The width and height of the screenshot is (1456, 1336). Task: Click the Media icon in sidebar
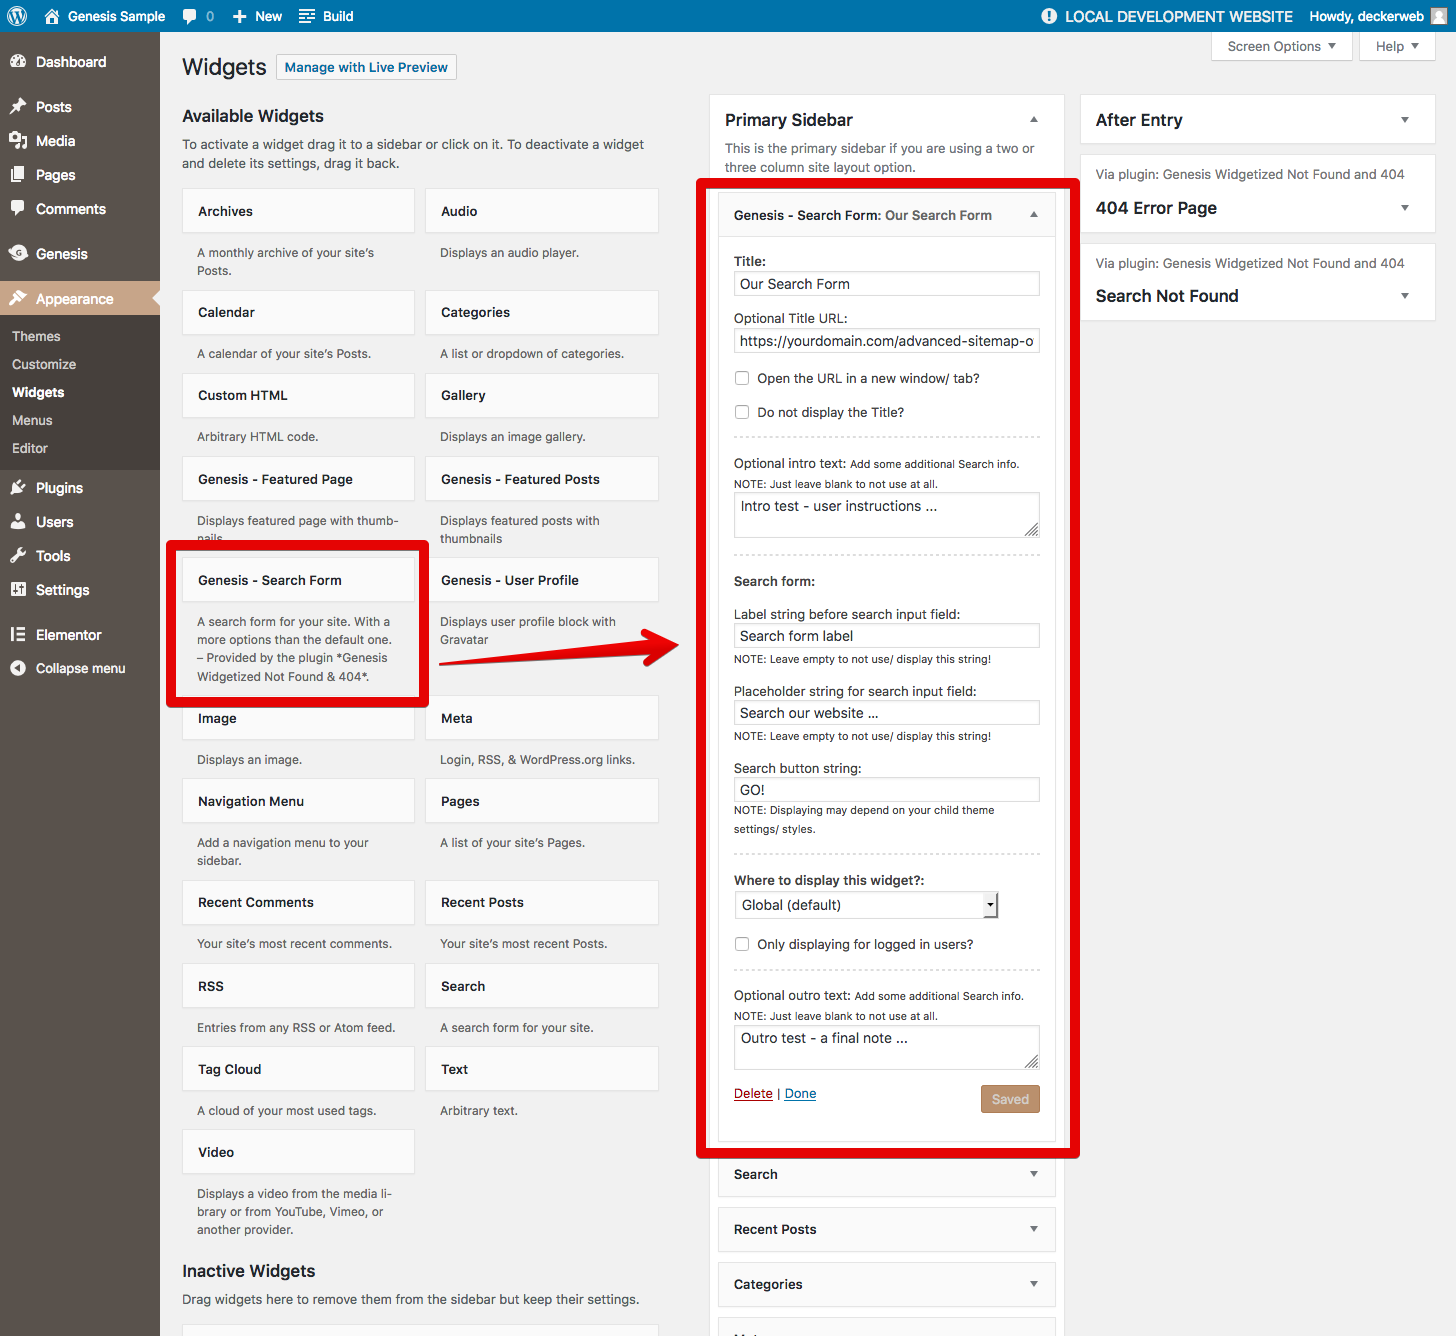tap(18, 140)
